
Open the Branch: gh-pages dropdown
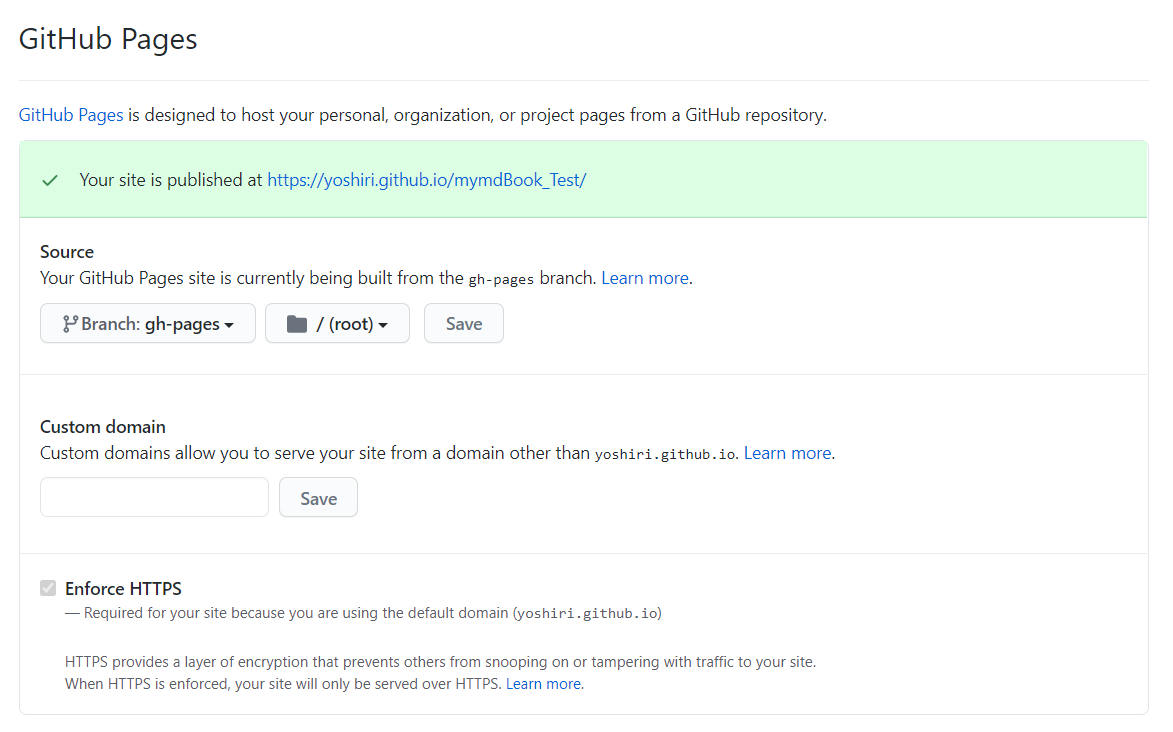point(148,323)
